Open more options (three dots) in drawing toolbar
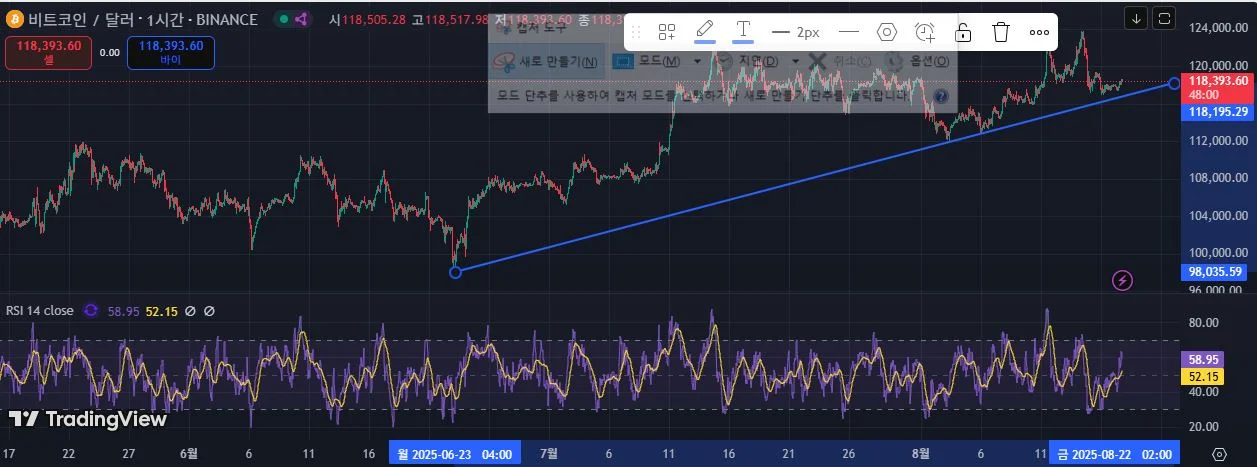Viewport: 1257px width, 467px height. (1039, 32)
